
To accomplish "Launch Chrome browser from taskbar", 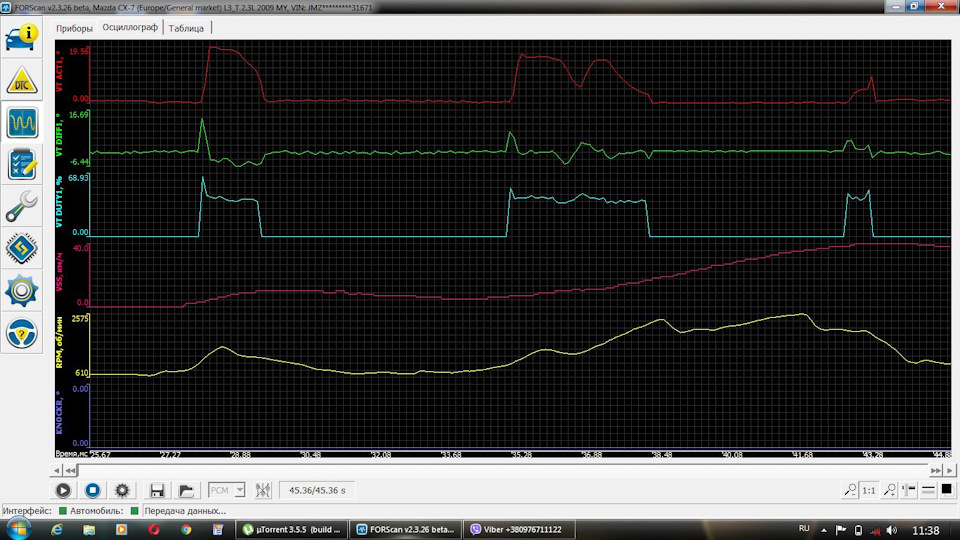I will click(x=186, y=530).
